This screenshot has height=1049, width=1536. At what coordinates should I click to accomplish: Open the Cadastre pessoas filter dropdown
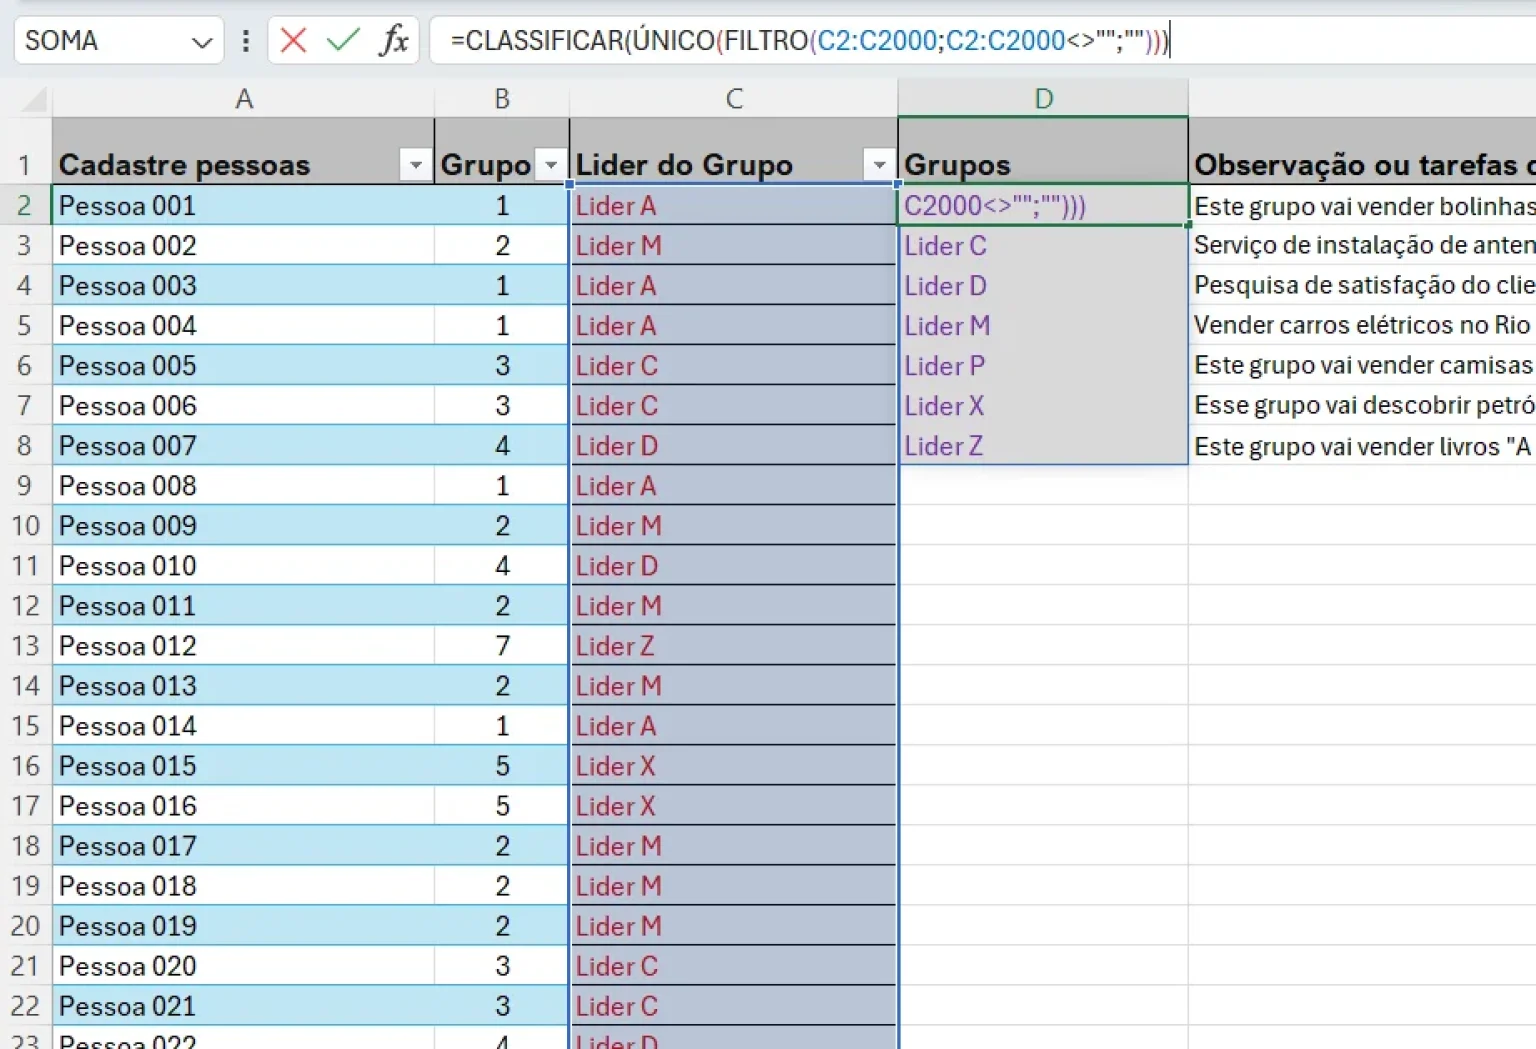(415, 165)
